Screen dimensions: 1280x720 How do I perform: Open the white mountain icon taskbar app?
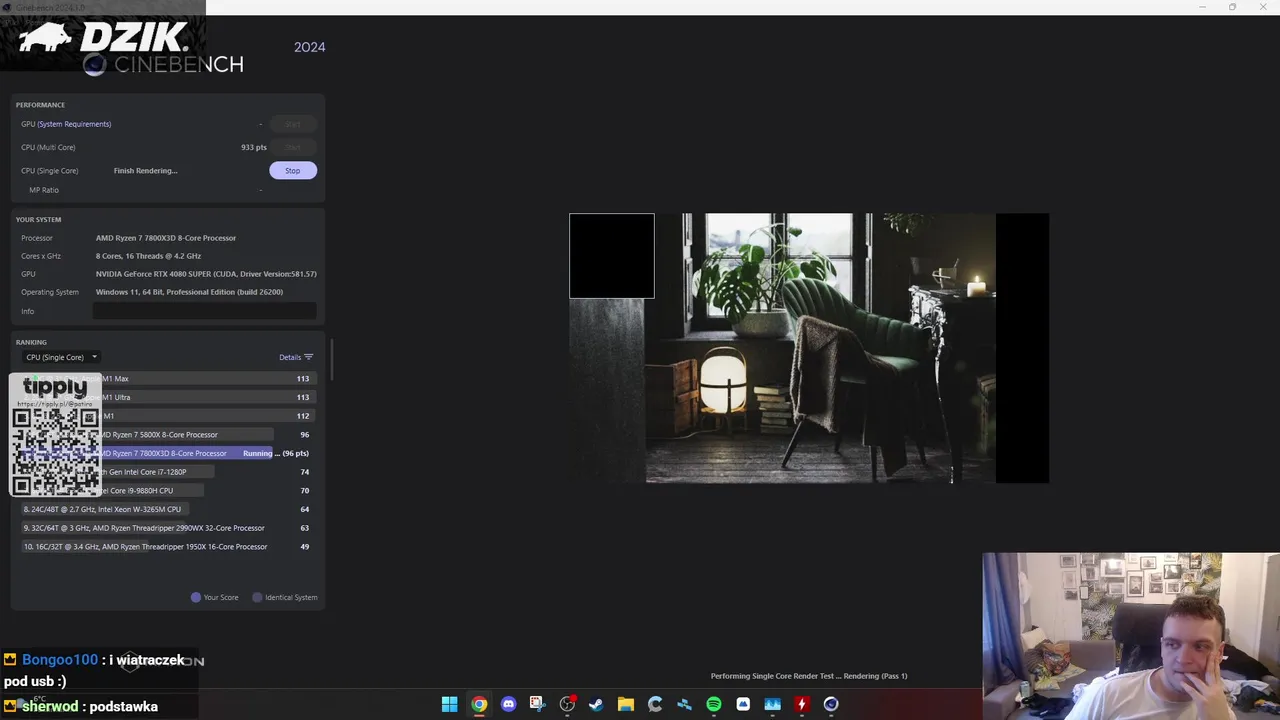coord(743,704)
